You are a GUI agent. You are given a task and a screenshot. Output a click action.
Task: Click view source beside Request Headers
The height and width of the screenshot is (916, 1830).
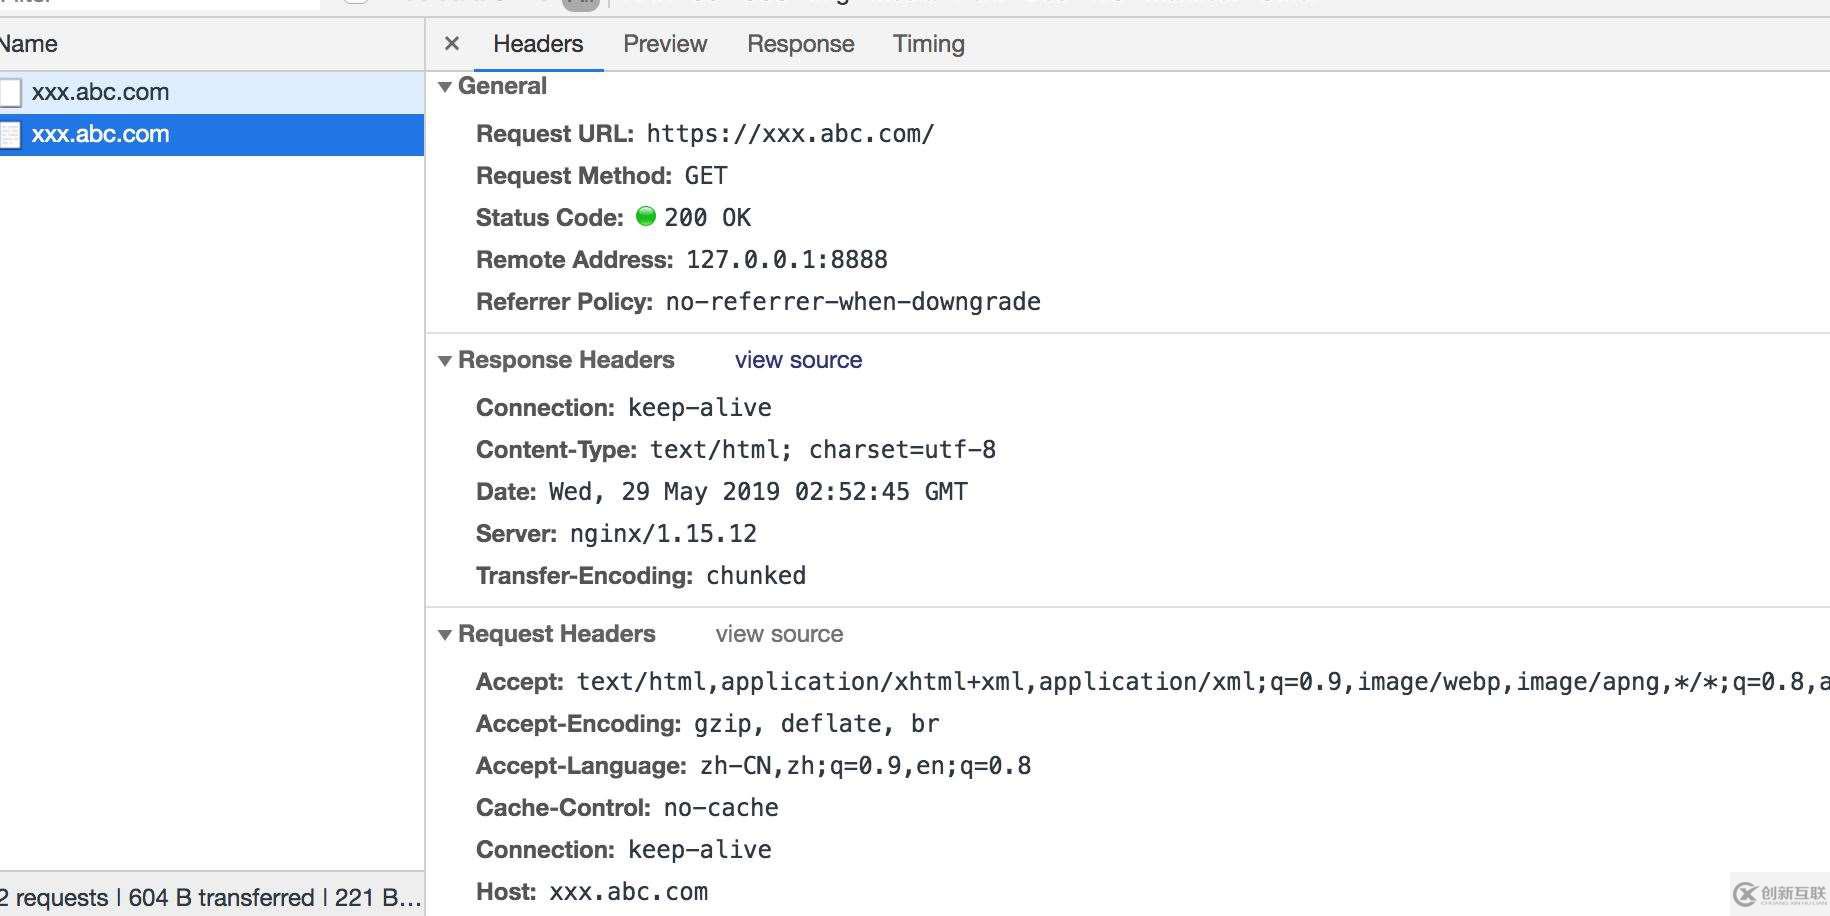(x=779, y=634)
